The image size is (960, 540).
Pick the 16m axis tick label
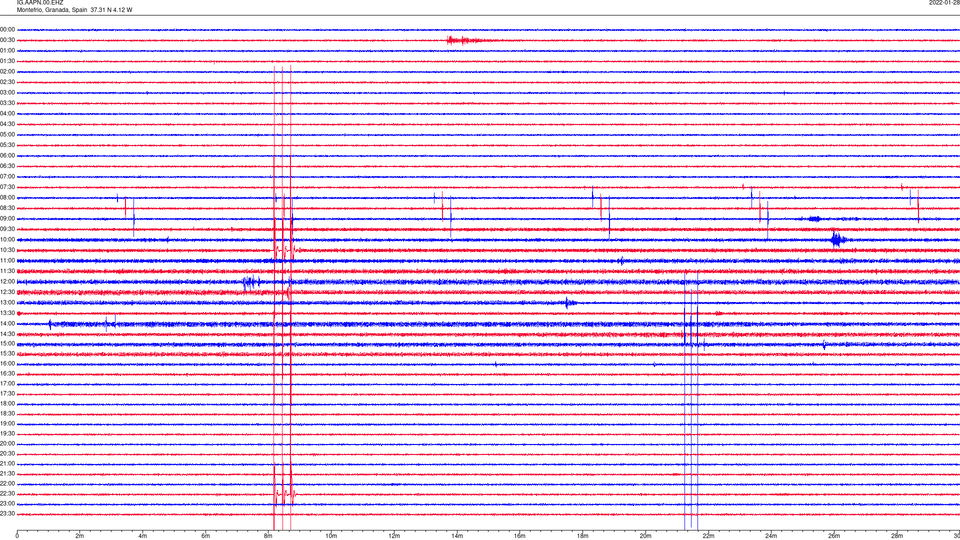(520, 536)
